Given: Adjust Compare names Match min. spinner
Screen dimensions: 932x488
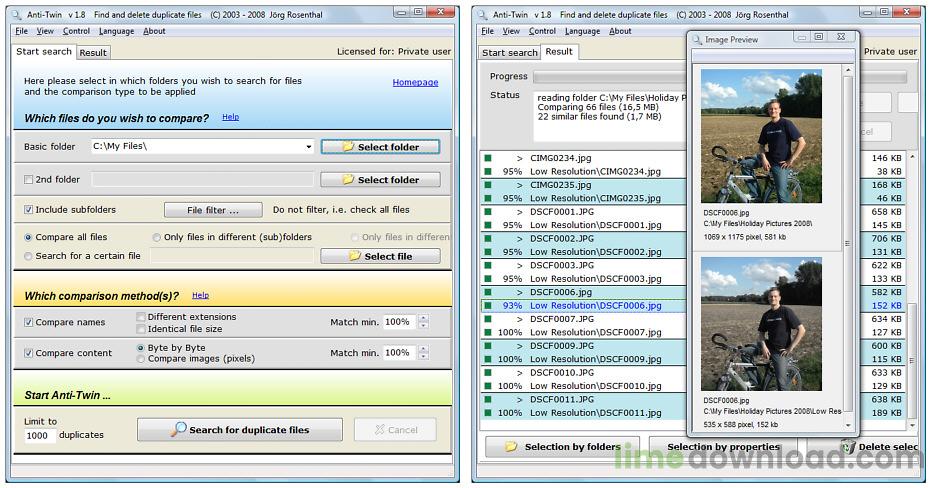Looking at the screenshot, I should [x=423, y=322].
